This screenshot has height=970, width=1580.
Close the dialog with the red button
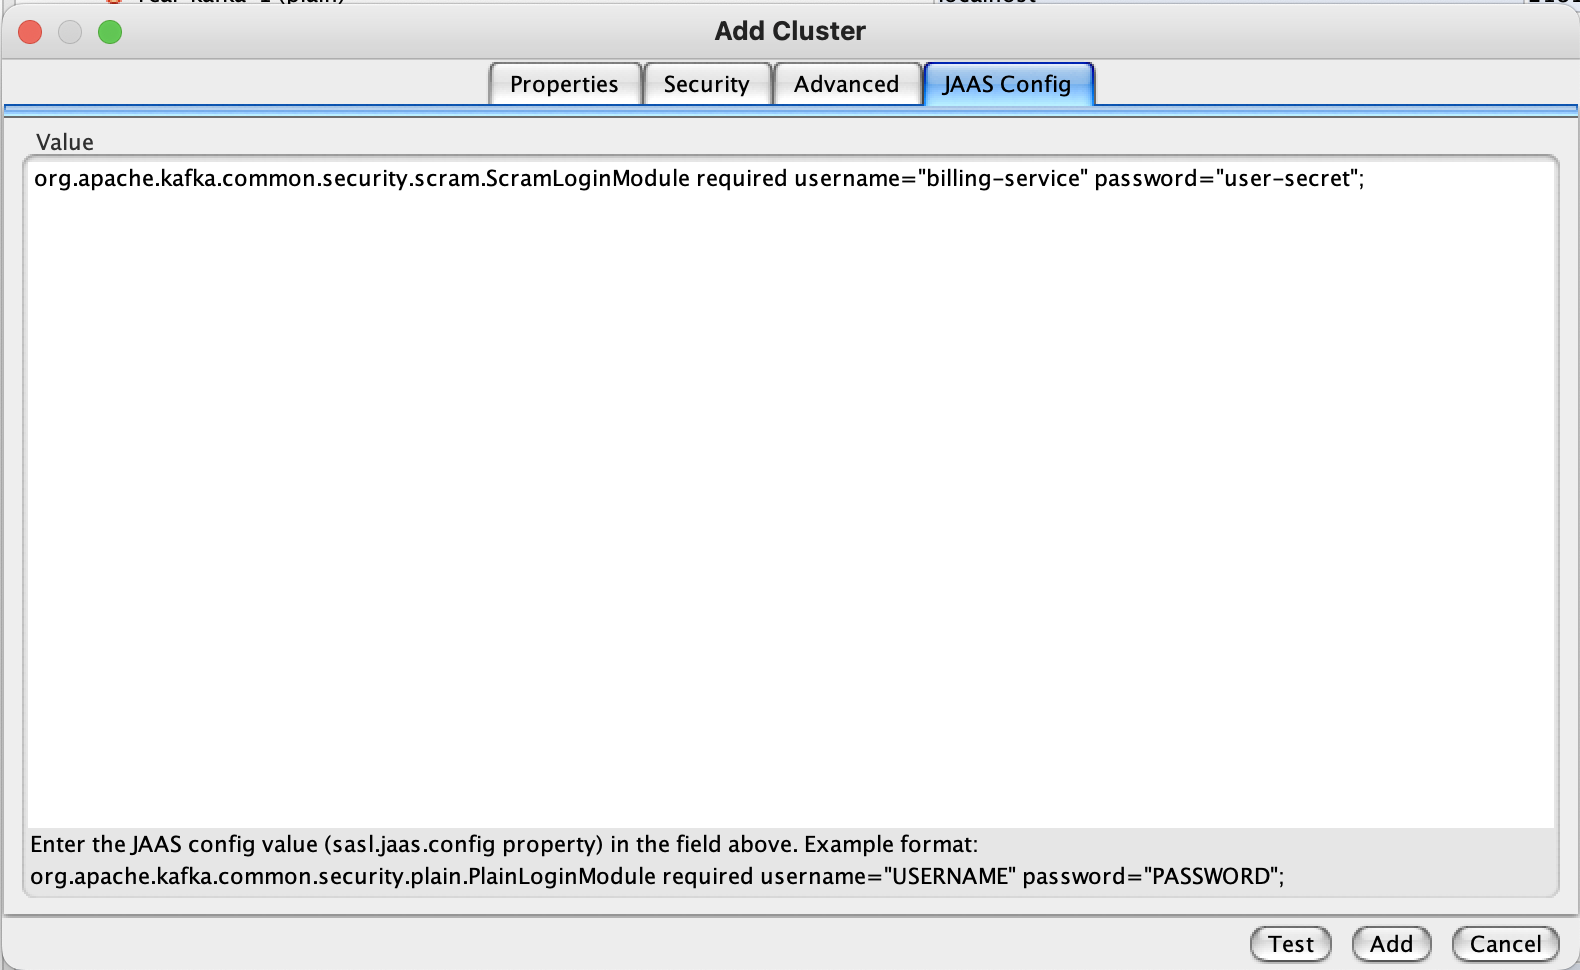(x=30, y=32)
